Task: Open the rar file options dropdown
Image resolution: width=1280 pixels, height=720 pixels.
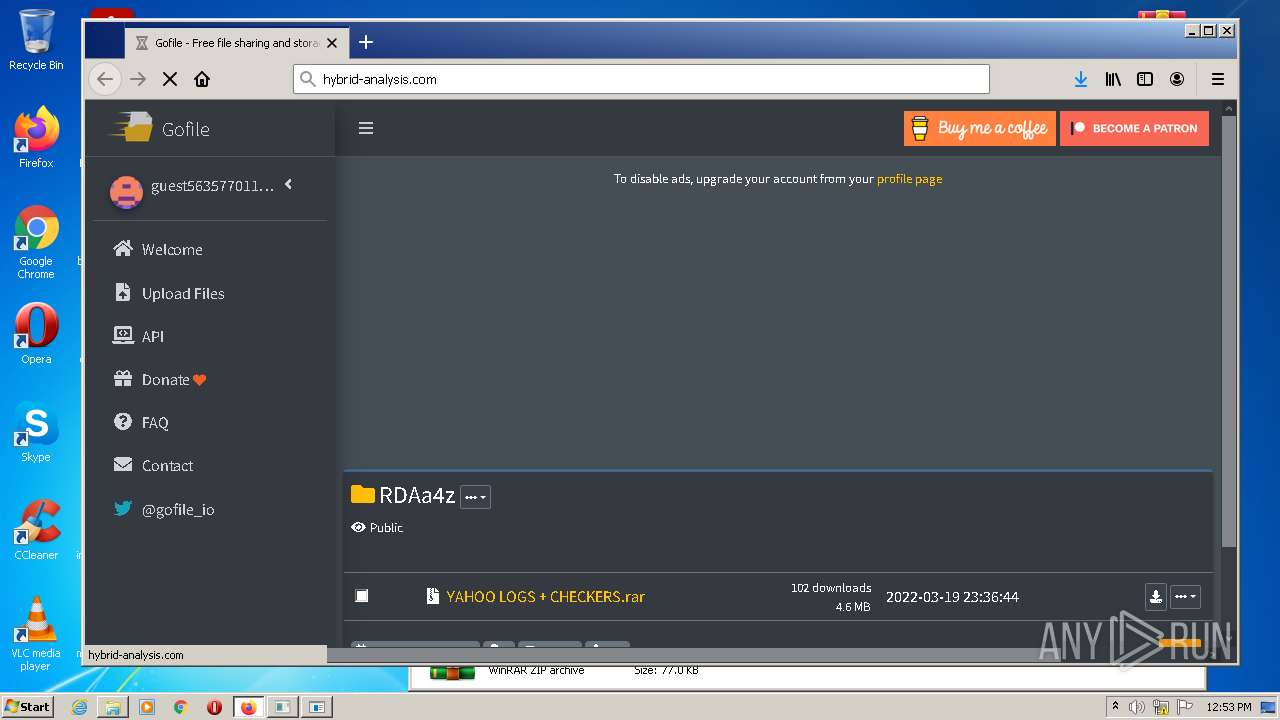Action: pyautogui.click(x=1185, y=597)
